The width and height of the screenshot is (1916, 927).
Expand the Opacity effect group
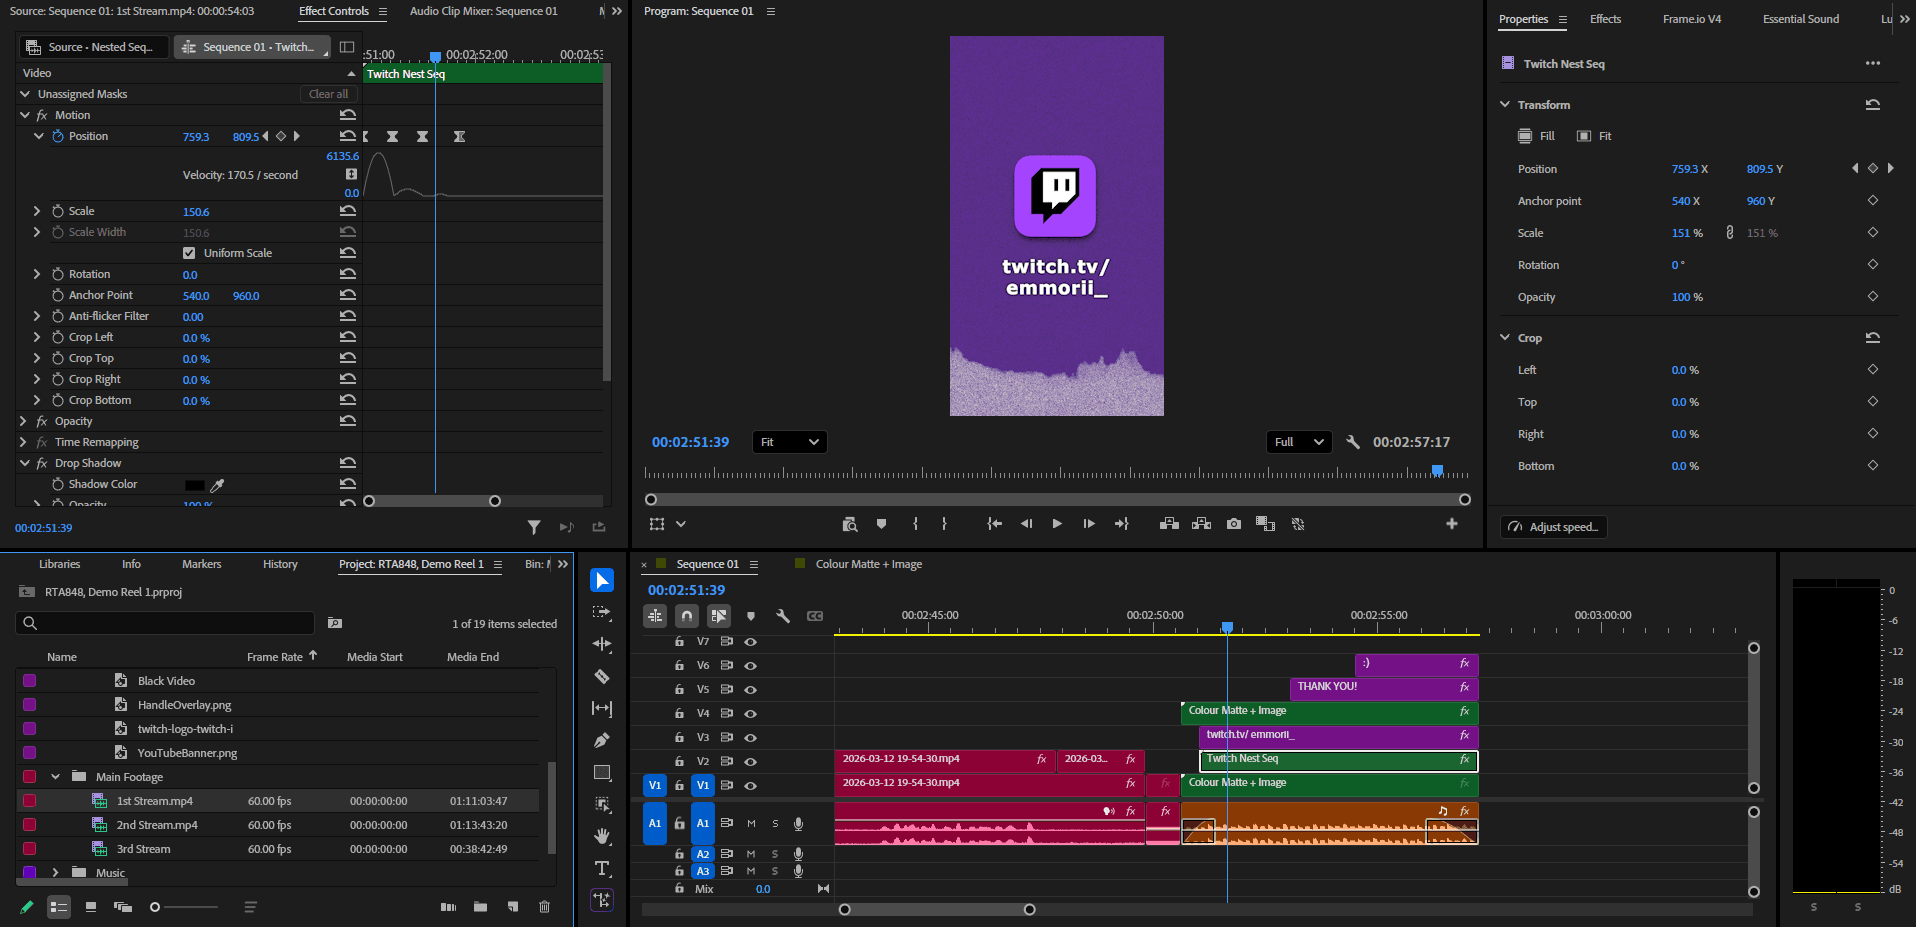pyautogui.click(x=23, y=421)
